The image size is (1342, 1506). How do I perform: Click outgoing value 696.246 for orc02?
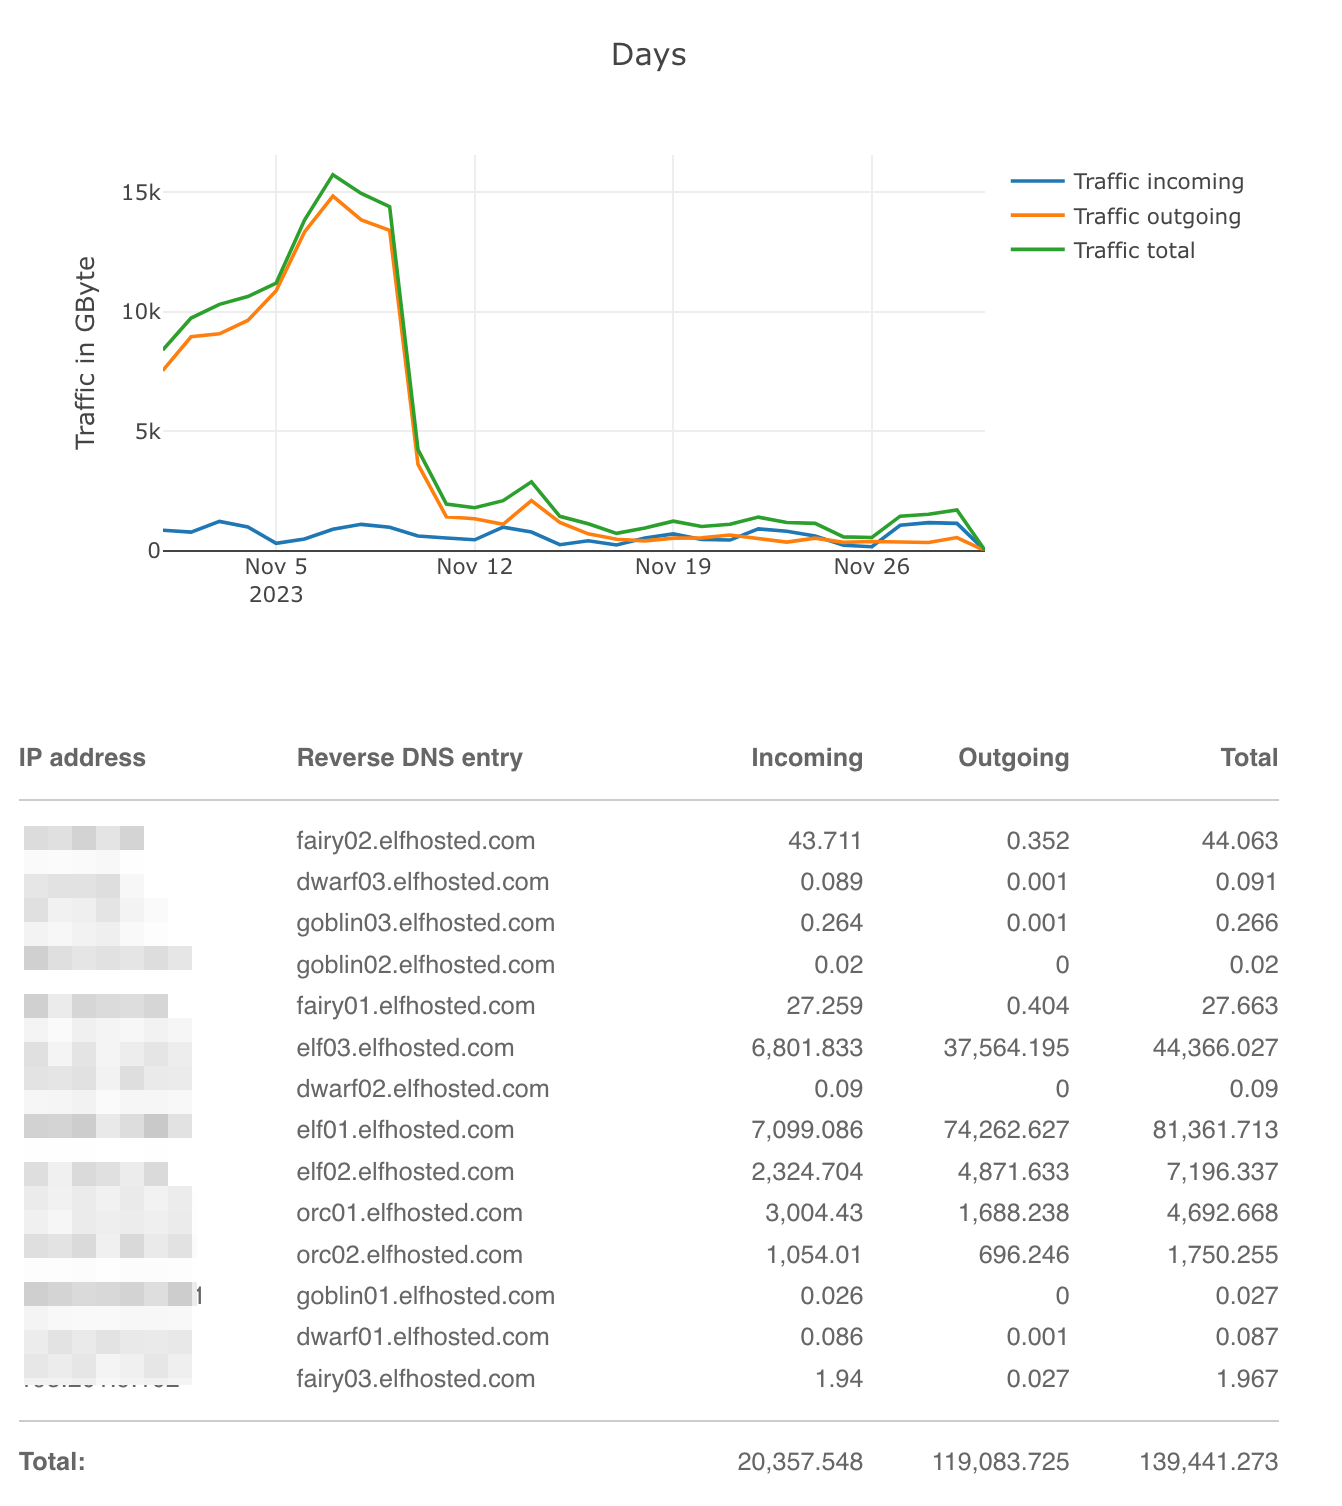[1026, 1255]
